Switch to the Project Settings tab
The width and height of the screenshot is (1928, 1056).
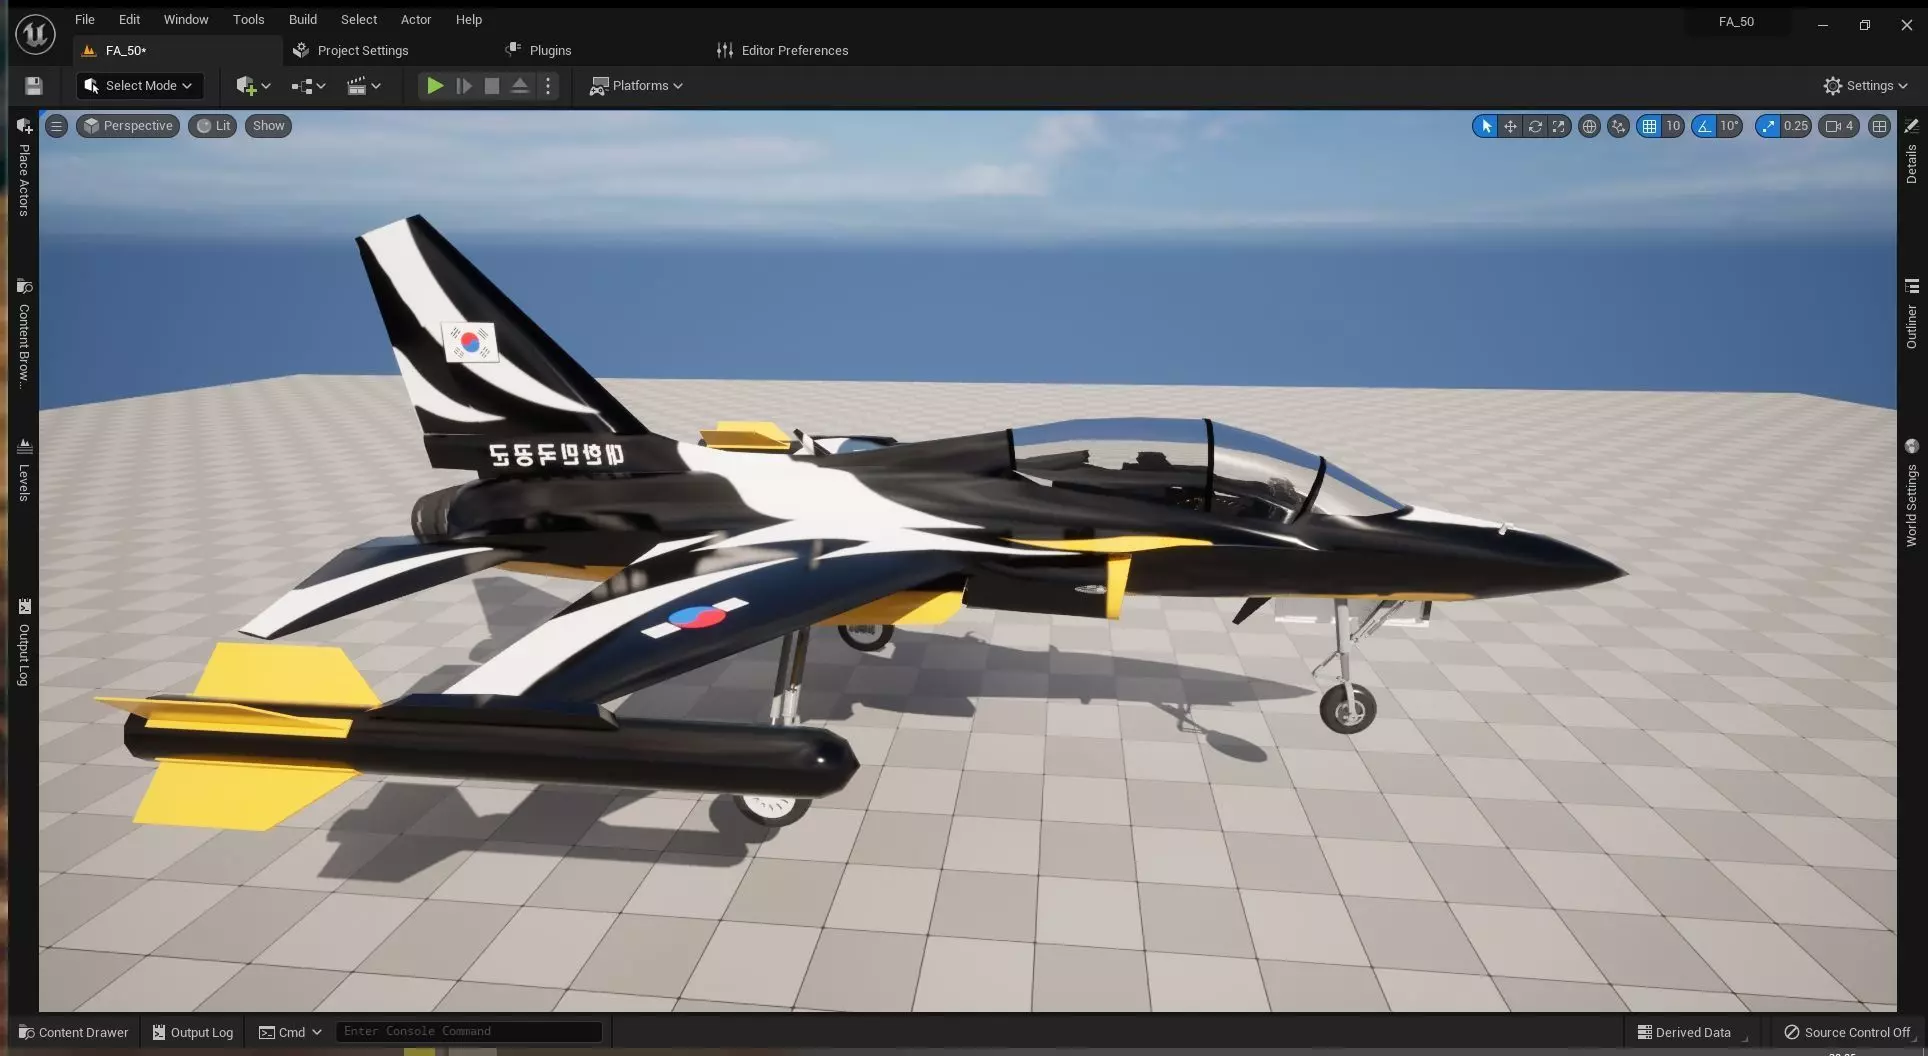[351, 50]
